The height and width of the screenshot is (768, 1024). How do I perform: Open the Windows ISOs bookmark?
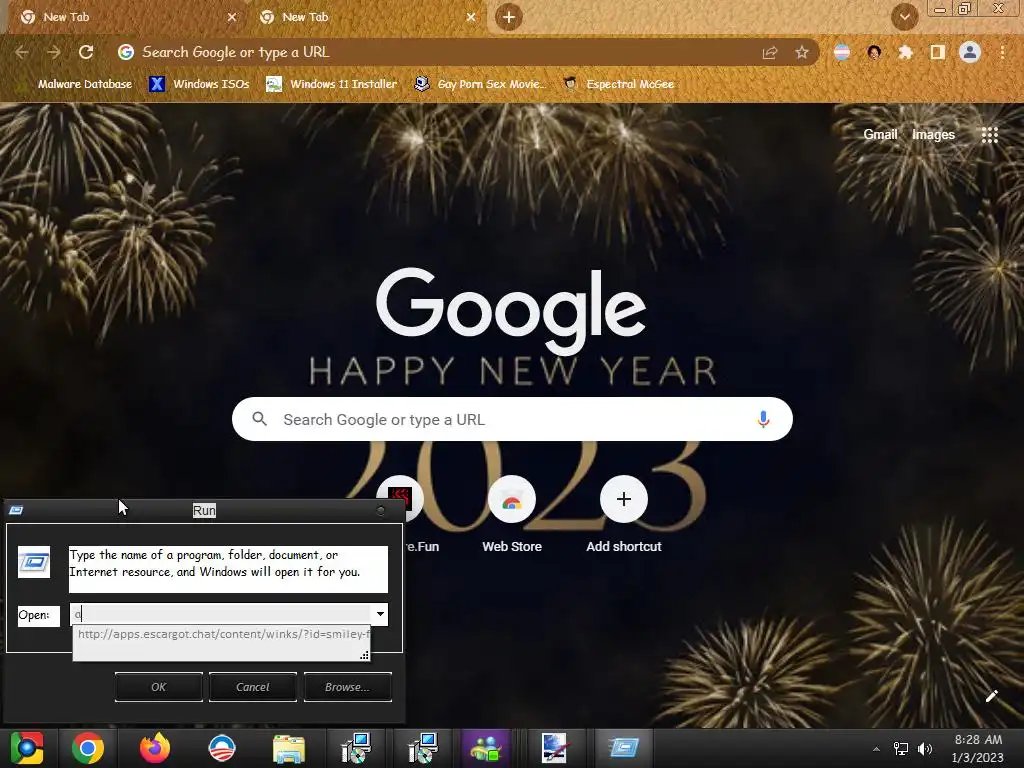[x=199, y=84]
